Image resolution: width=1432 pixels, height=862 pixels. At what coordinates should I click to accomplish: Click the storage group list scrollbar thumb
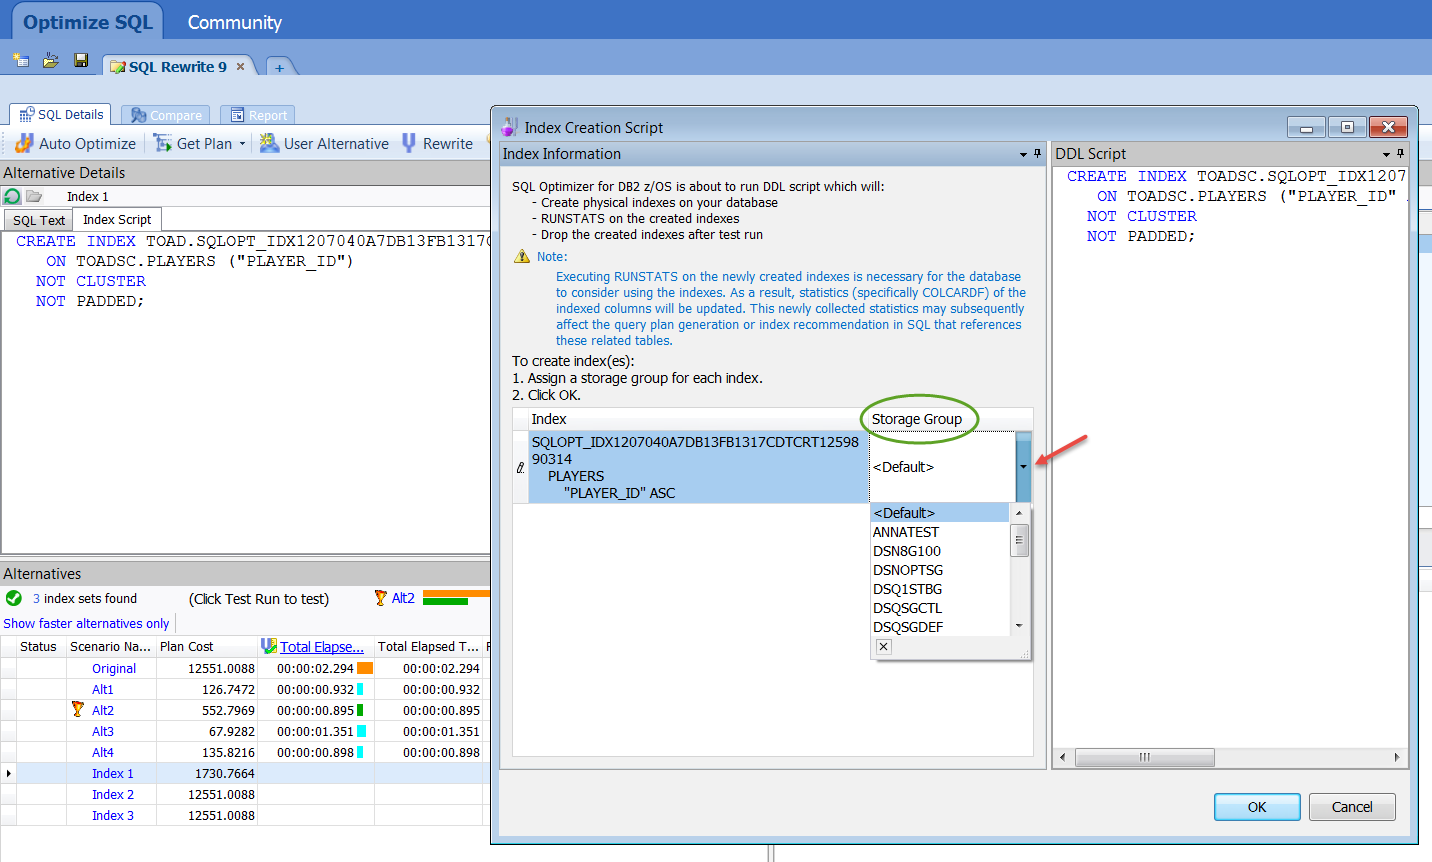[1019, 539]
